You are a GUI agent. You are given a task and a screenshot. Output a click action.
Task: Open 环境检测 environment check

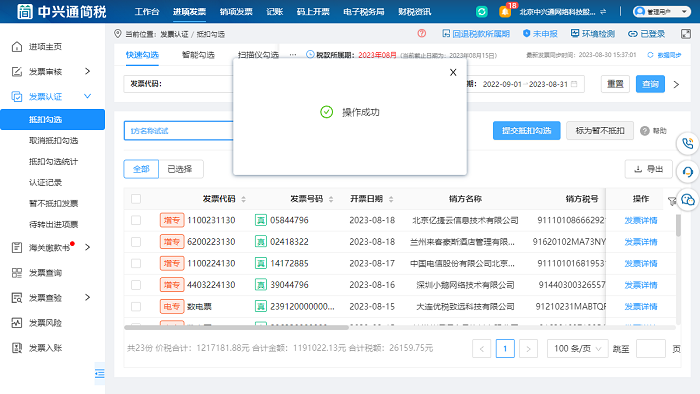pyautogui.click(x=593, y=33)
